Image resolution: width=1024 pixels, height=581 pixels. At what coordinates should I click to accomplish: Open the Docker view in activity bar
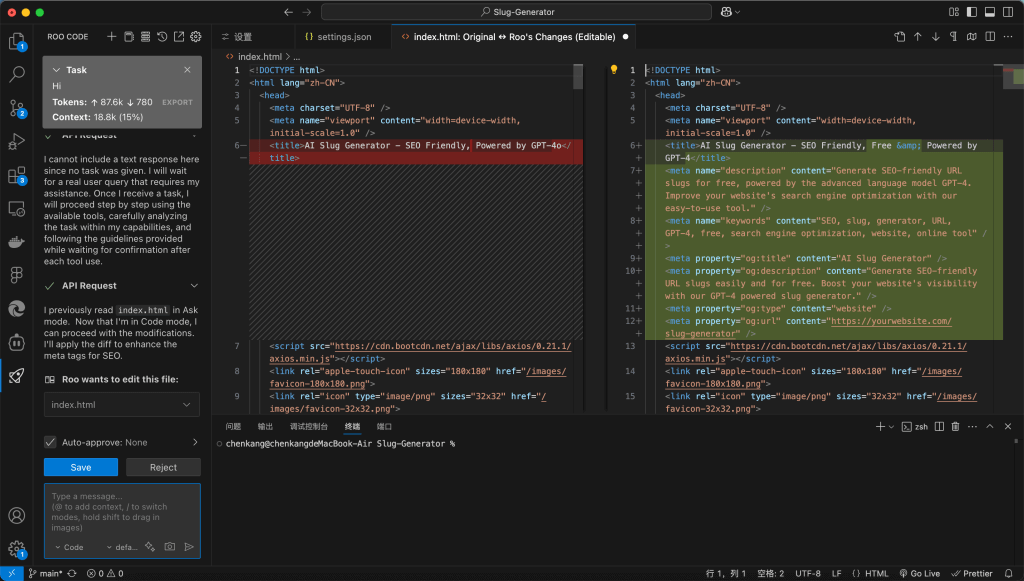coord(16,242)
